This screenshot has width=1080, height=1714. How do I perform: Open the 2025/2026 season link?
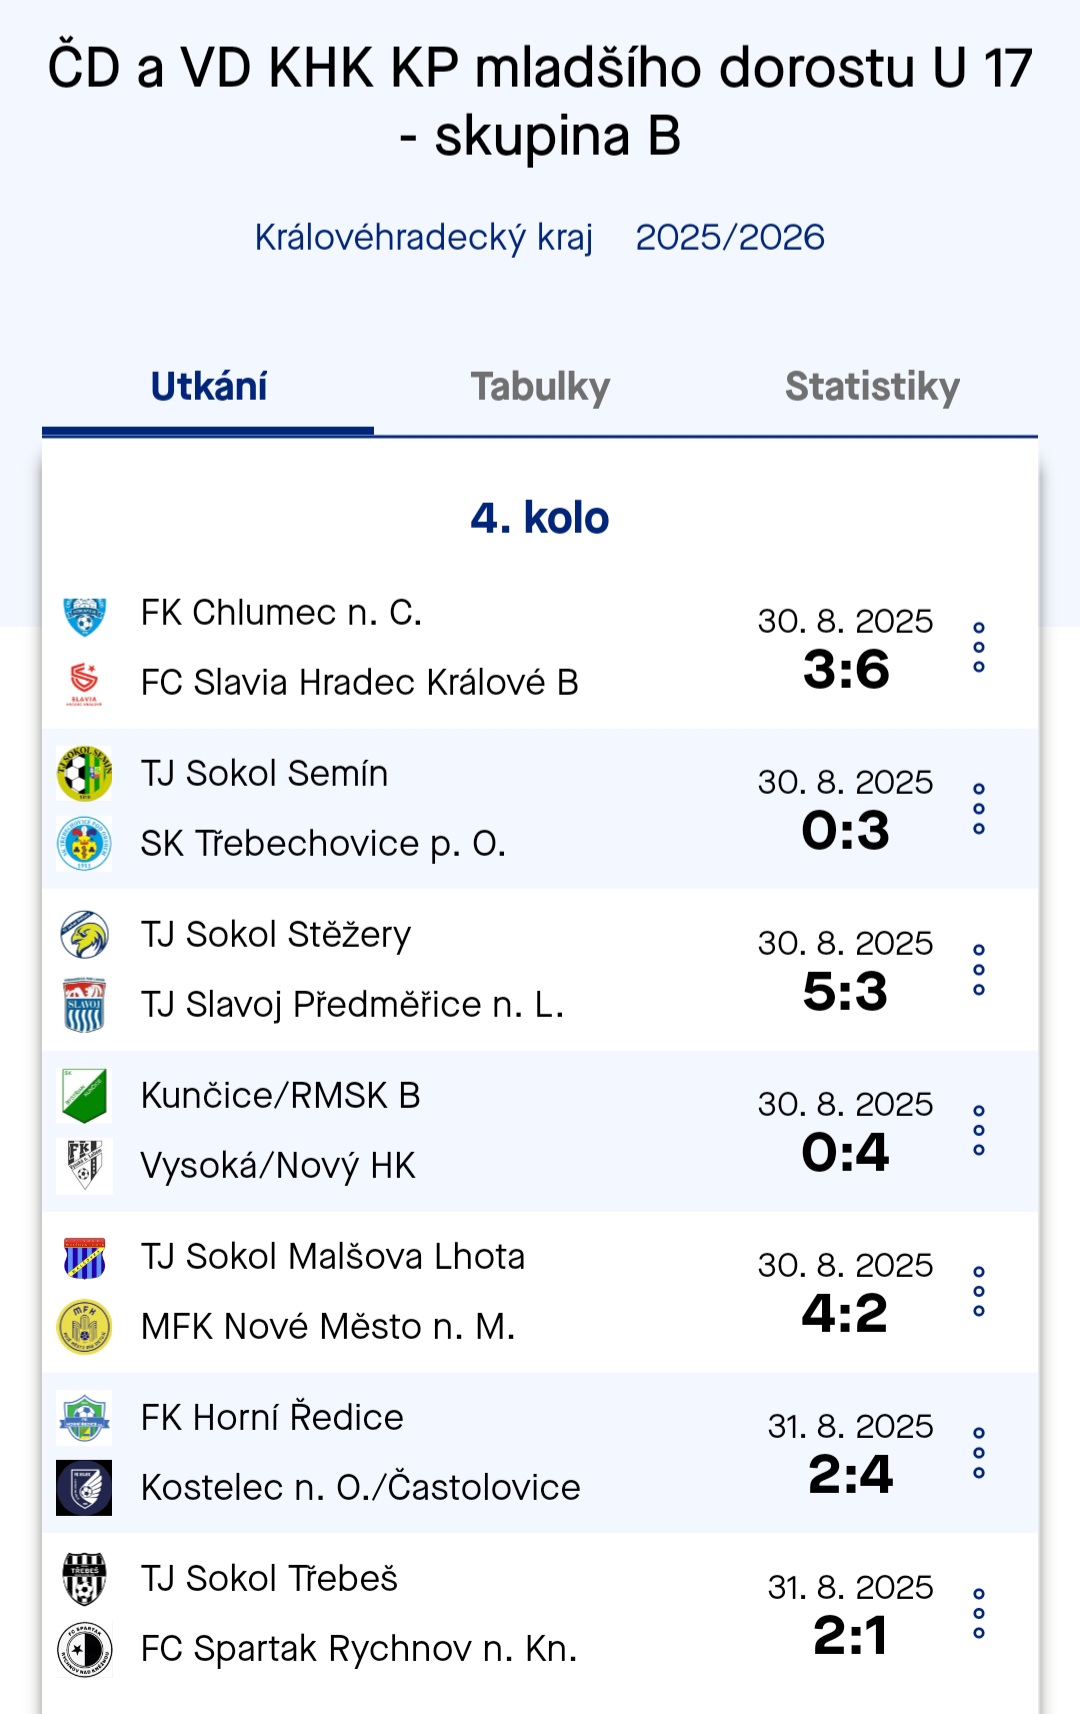click(x=730, y=238)
